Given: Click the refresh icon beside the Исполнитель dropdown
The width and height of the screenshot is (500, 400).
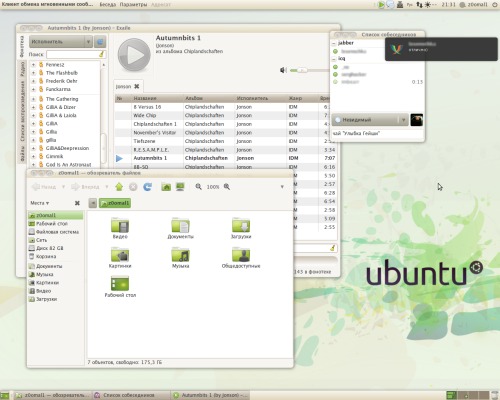Looking at the screenshot, I should click(100, 42).
